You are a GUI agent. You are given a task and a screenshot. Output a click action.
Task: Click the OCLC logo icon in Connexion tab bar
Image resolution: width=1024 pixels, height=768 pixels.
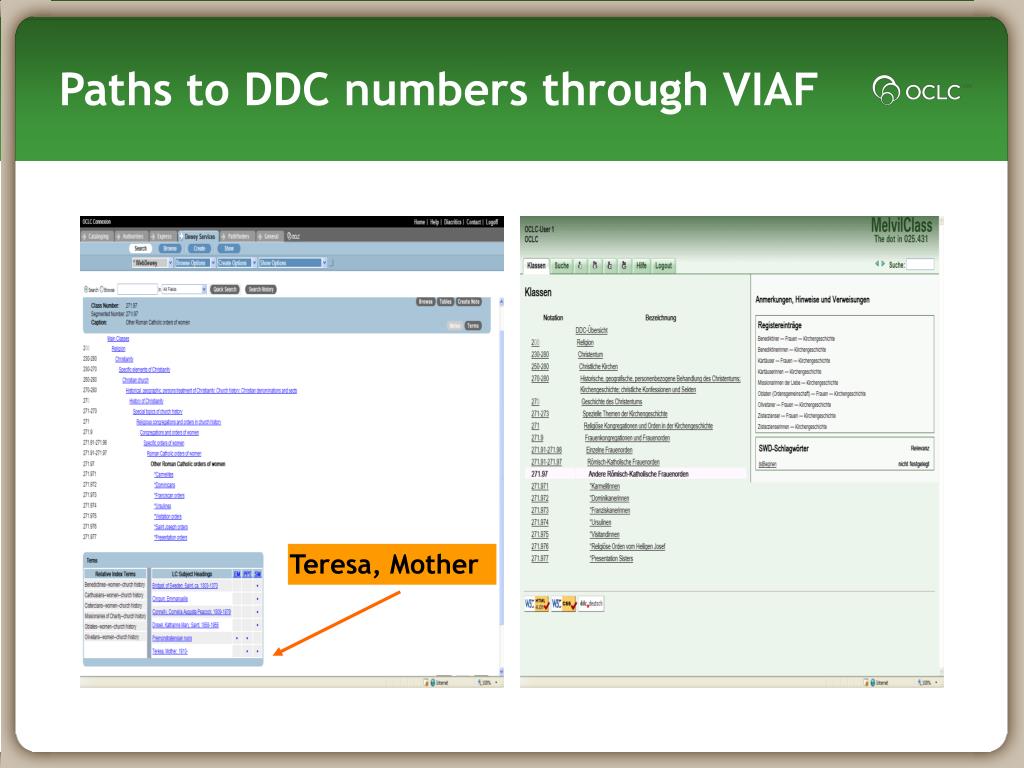(293, 236)
